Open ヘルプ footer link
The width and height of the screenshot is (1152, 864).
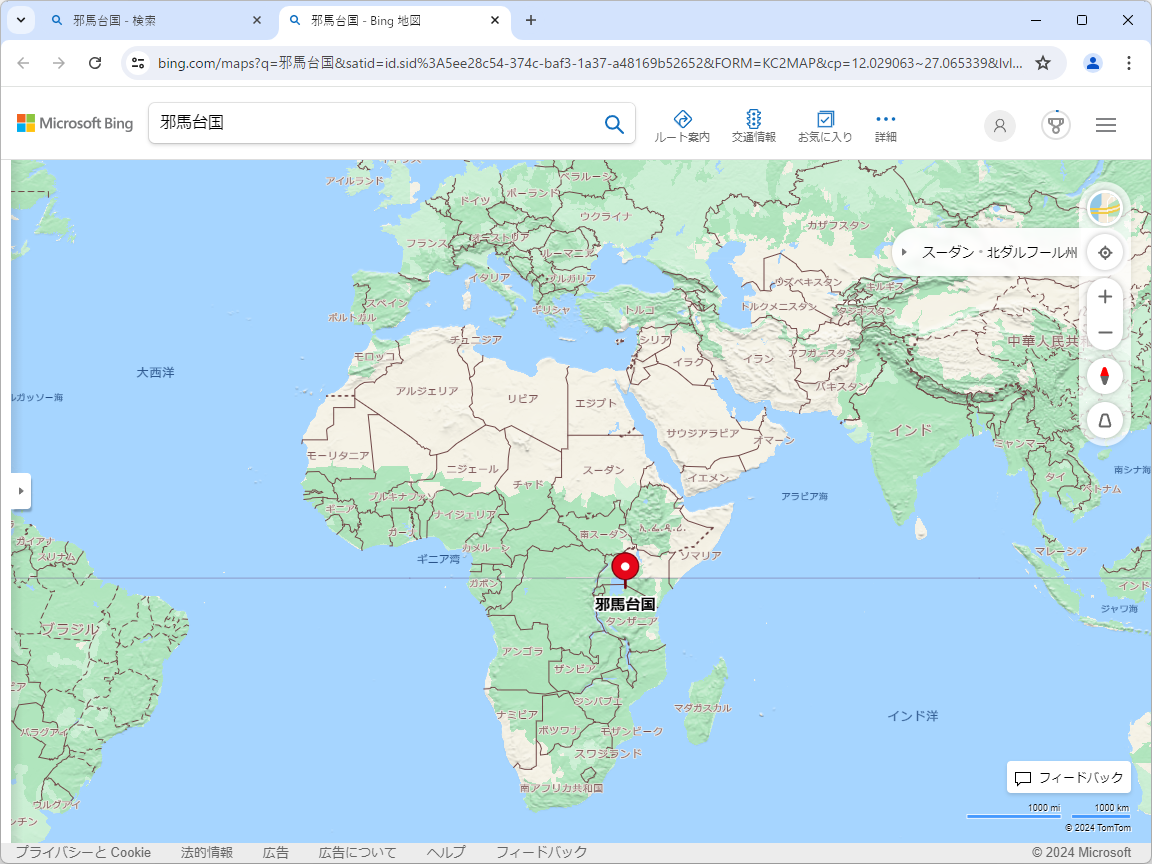[446, 852]
